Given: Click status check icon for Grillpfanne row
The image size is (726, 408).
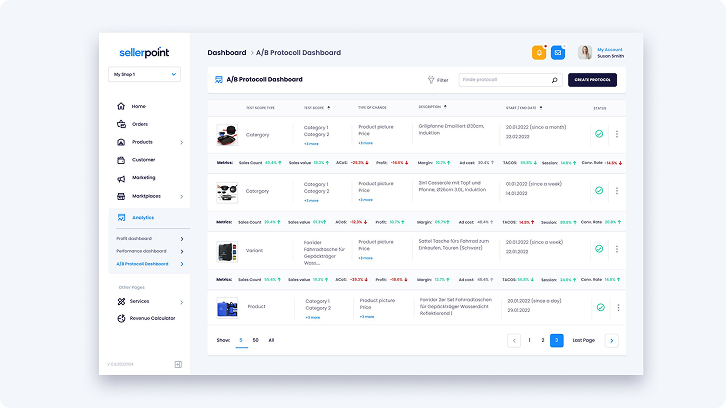Looking at the screenshot, I should point(599,134).
